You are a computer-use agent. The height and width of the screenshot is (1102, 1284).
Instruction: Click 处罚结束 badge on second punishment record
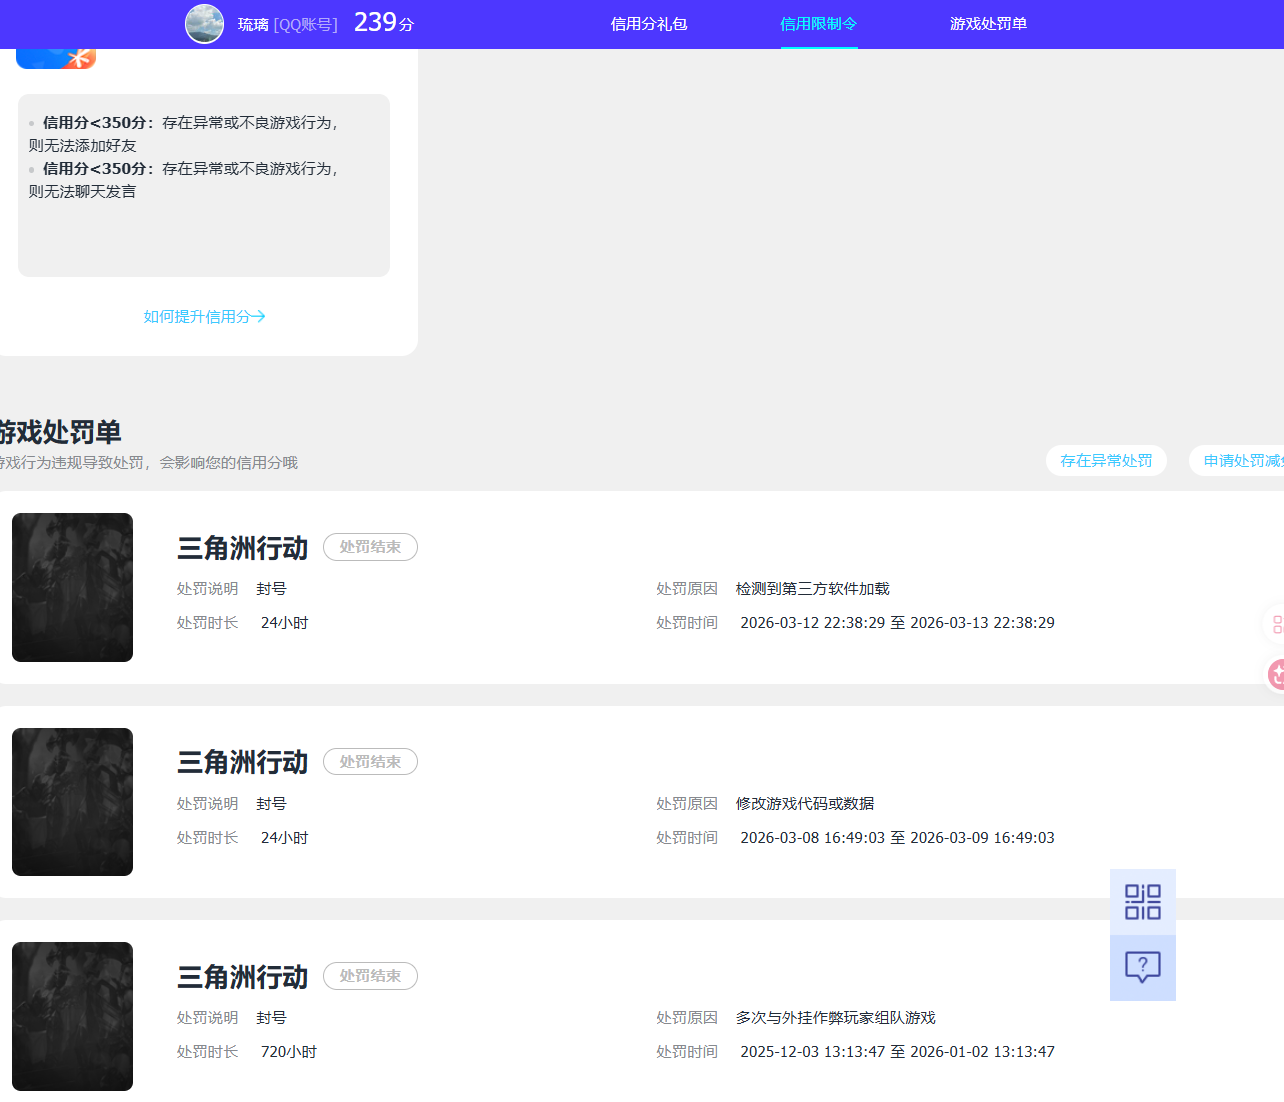tap(370, 761)
